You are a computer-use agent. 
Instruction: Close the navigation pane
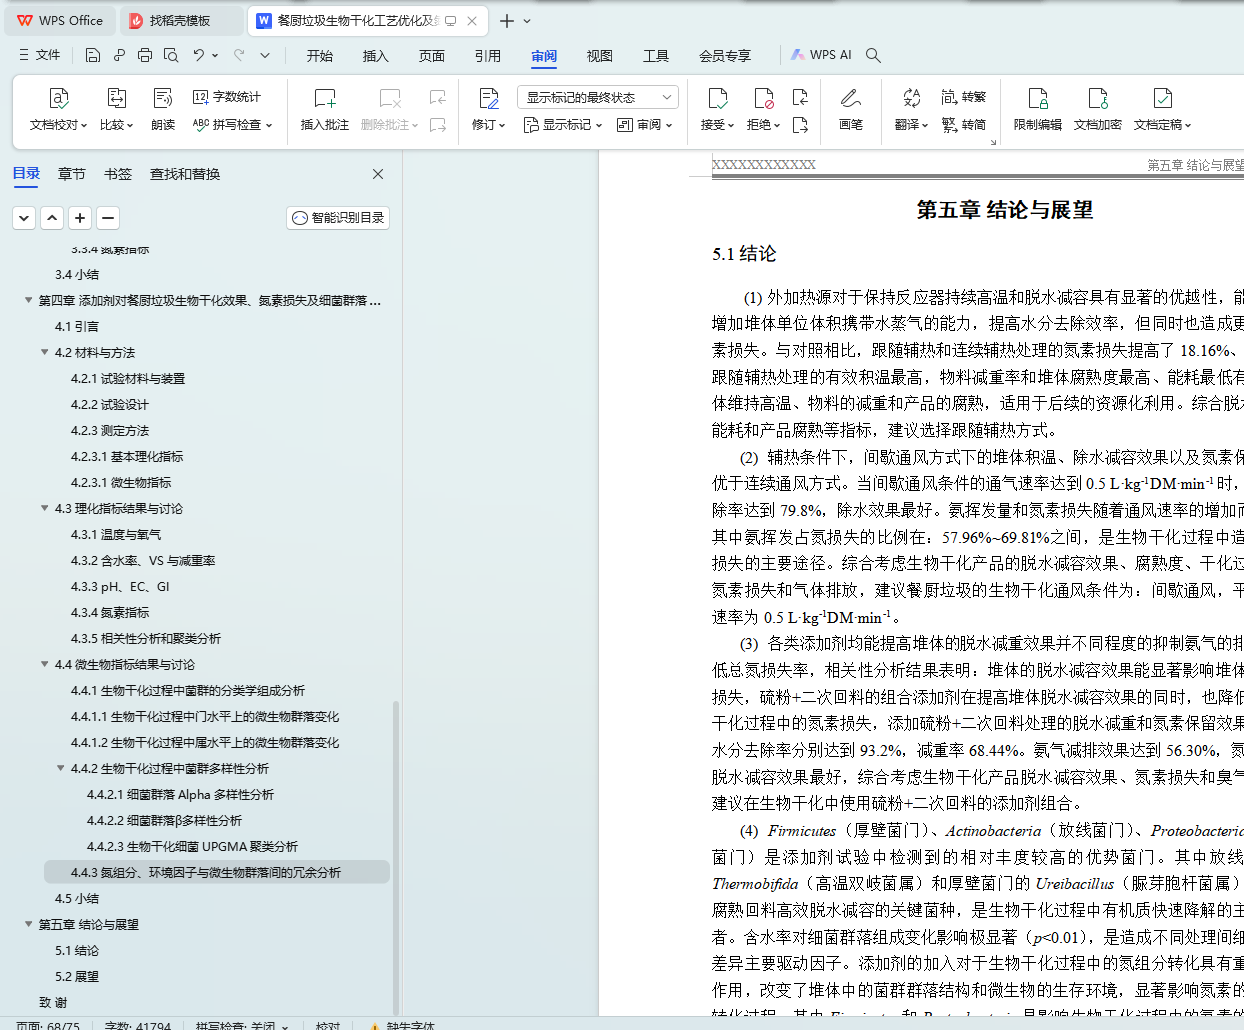(x=378, y=174)
